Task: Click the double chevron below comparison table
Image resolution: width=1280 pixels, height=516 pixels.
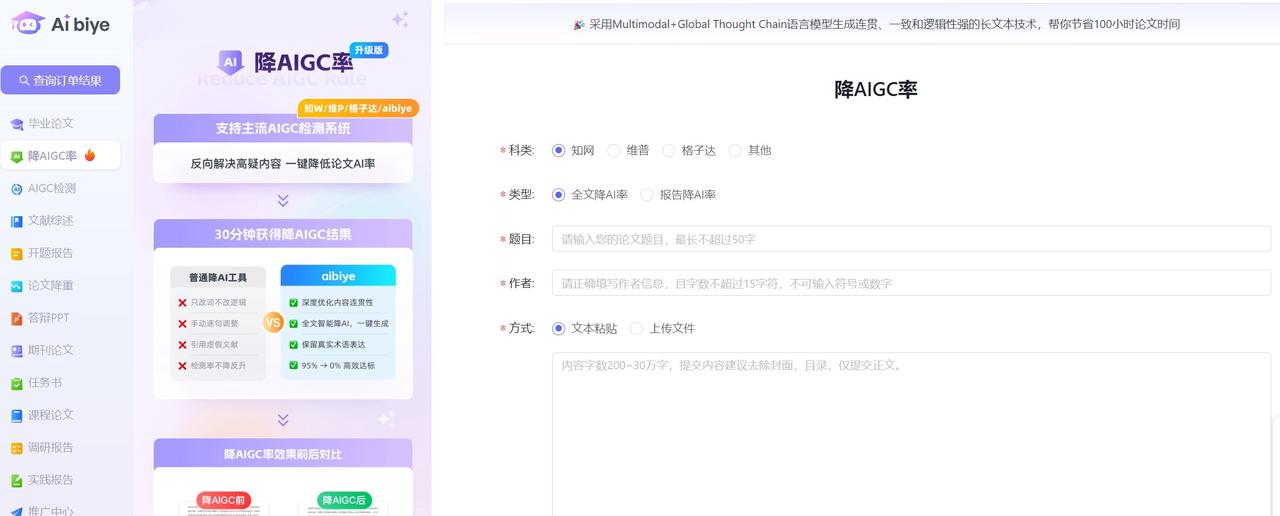Action: (x=283, y=419)
